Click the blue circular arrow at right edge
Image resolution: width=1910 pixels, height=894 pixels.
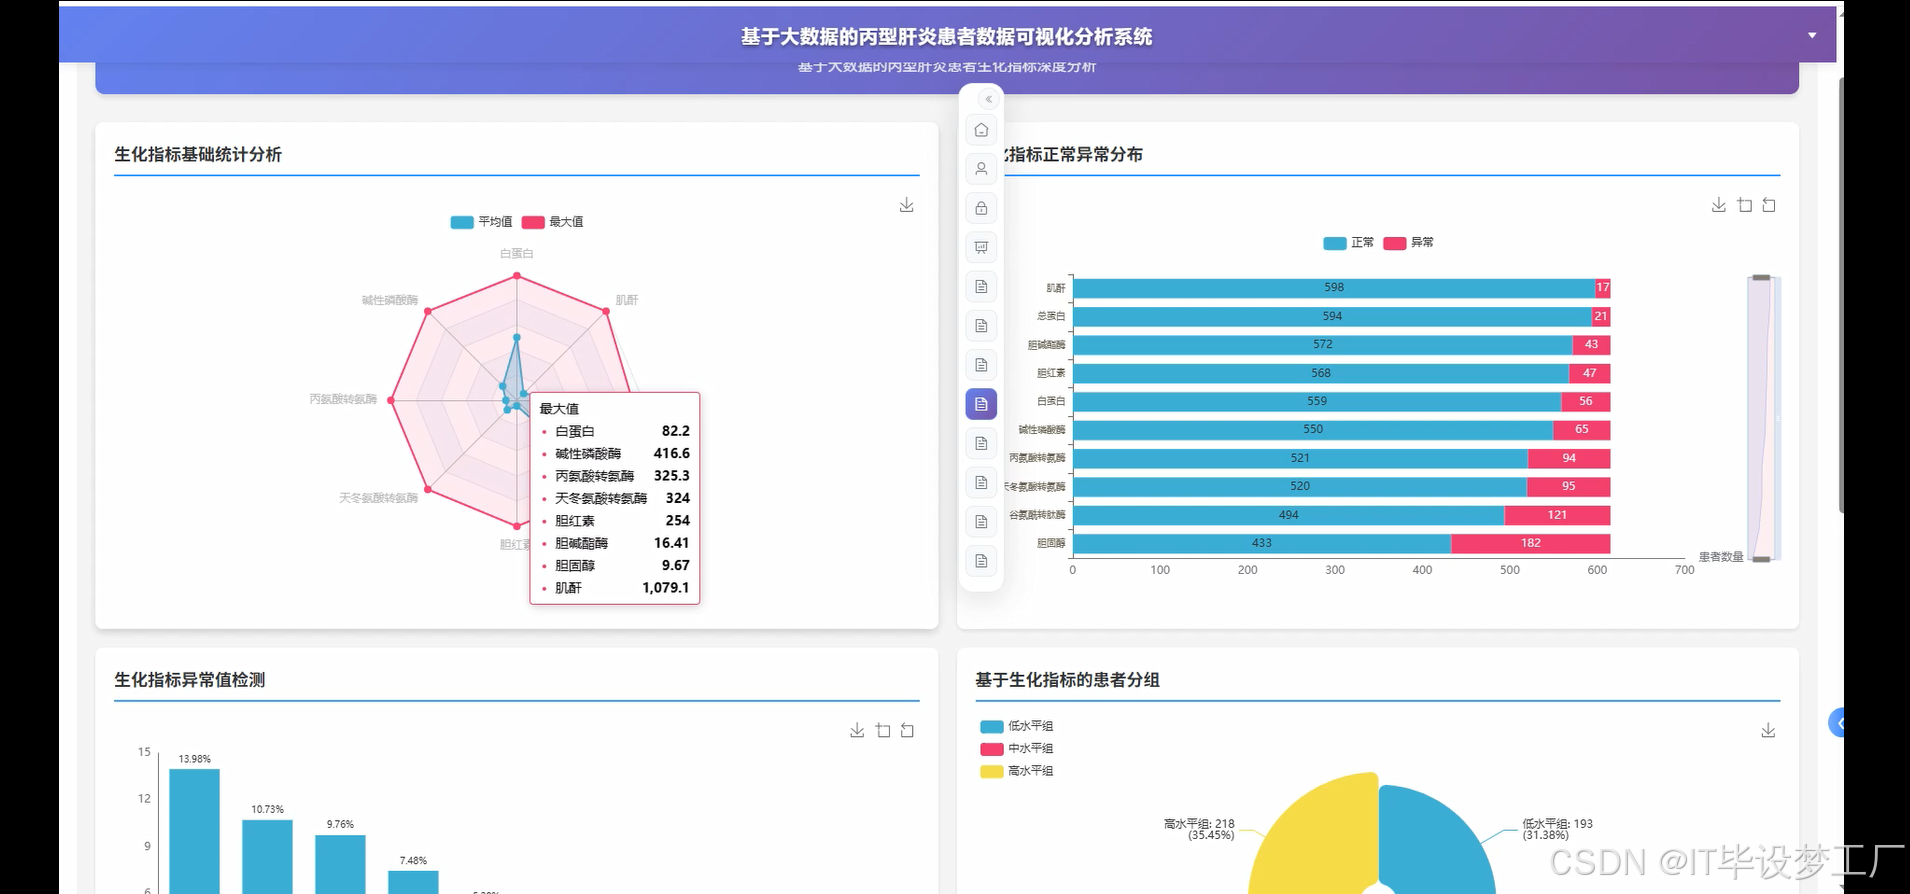pos(1836,723)
